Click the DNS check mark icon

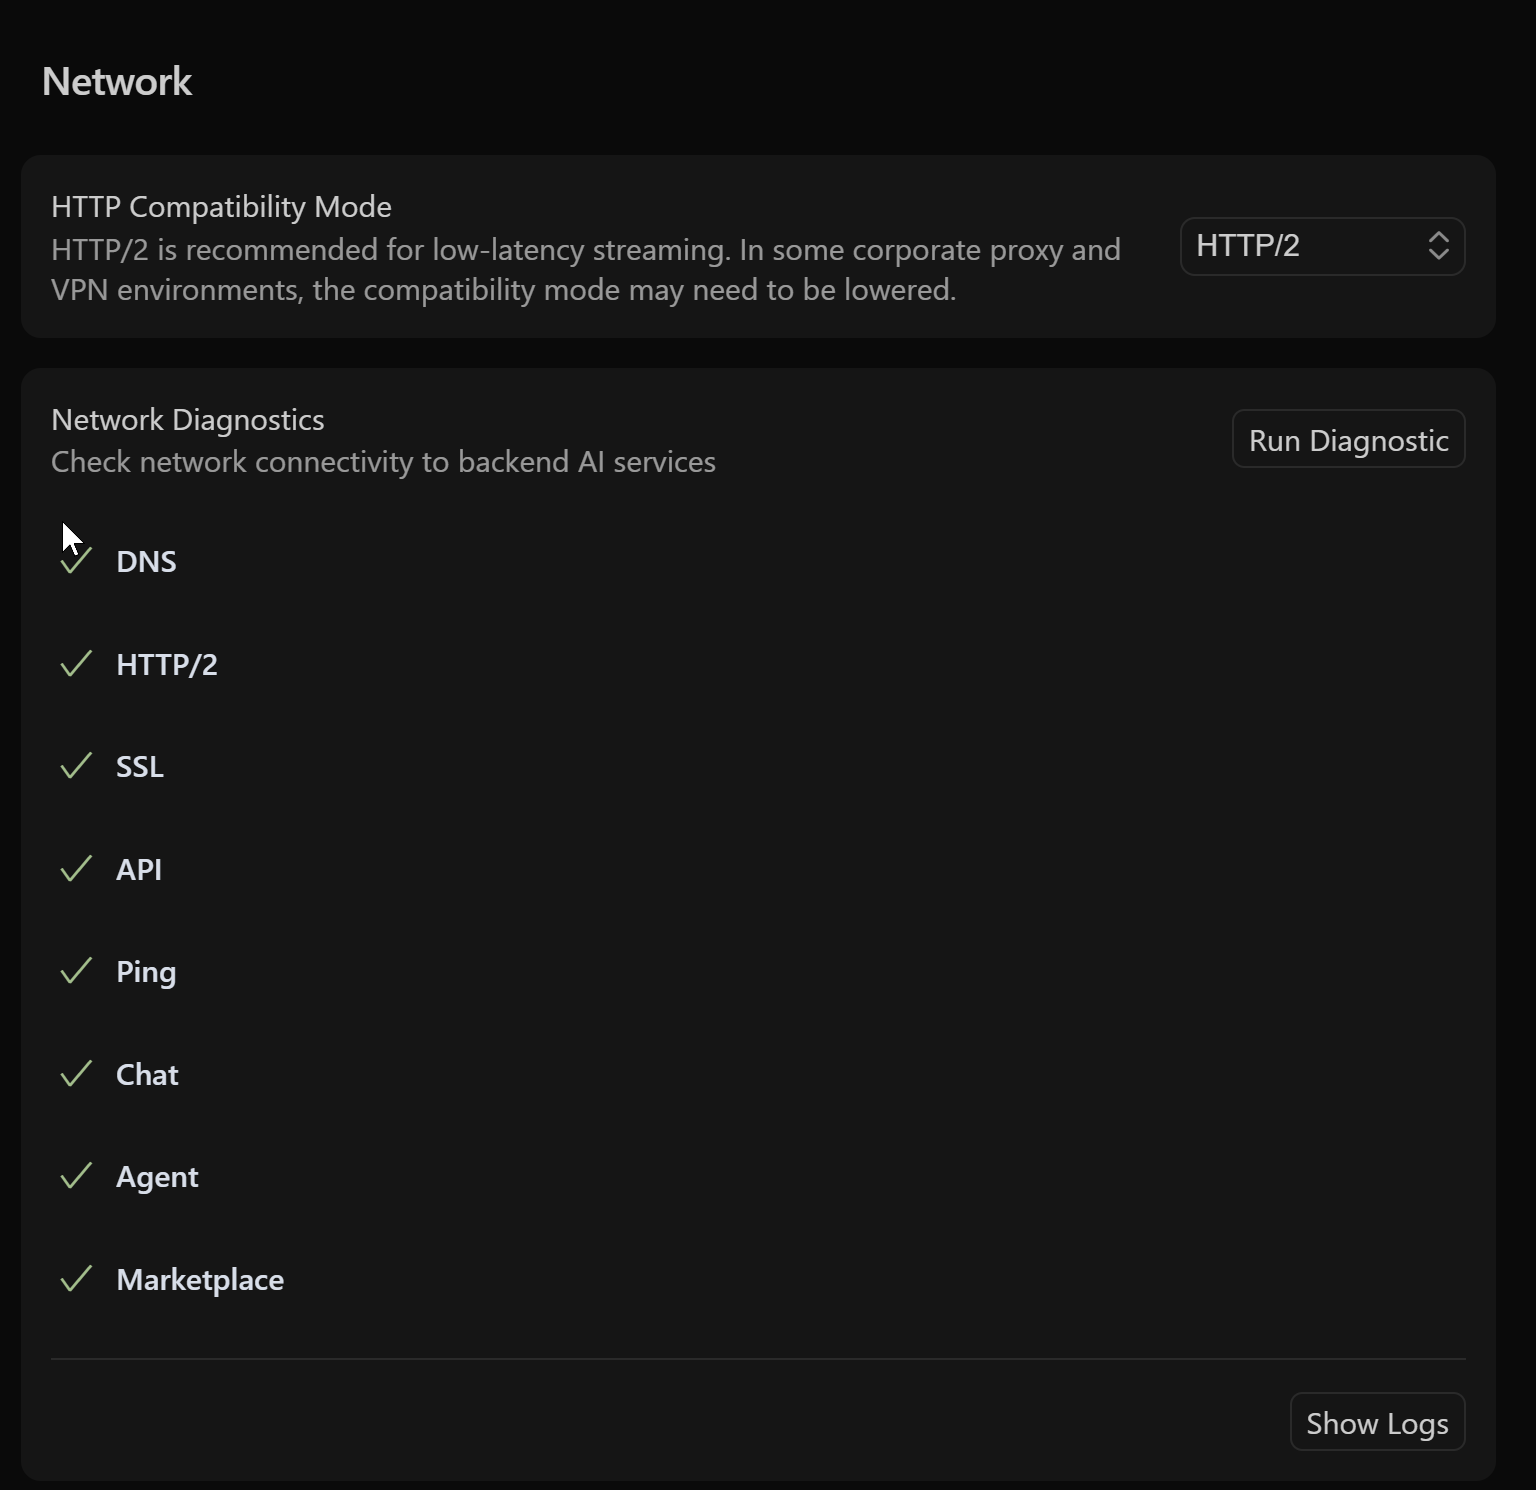pos(77,562)
